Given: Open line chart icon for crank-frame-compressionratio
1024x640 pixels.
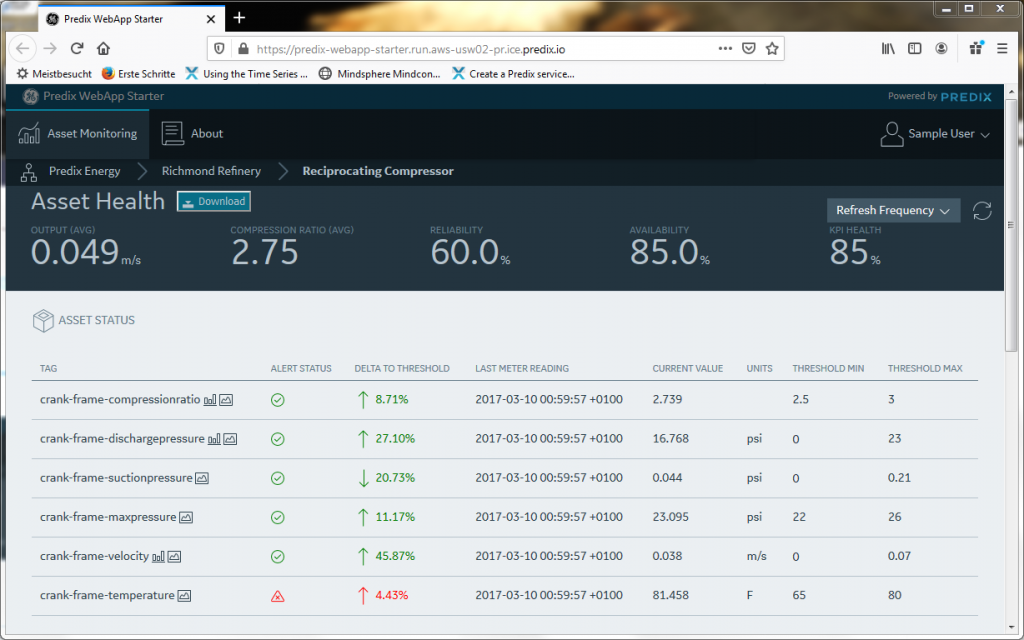Looking at the screenshot, I should click(x=226, y=400).
